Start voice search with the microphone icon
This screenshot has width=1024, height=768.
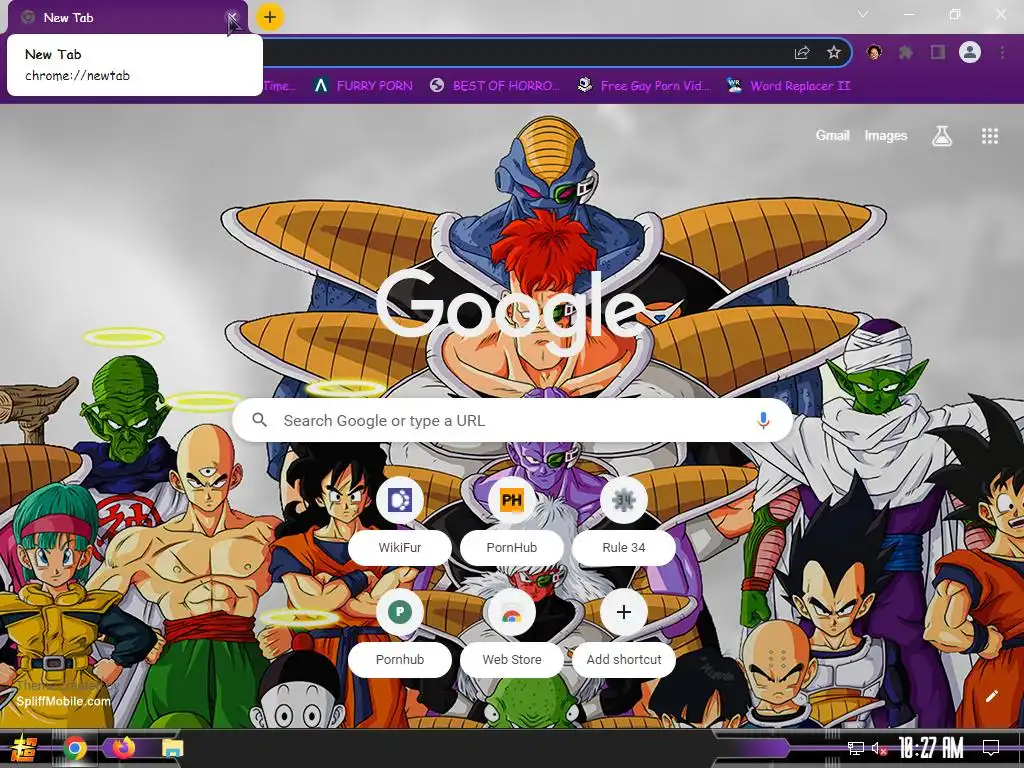[763, 421]
